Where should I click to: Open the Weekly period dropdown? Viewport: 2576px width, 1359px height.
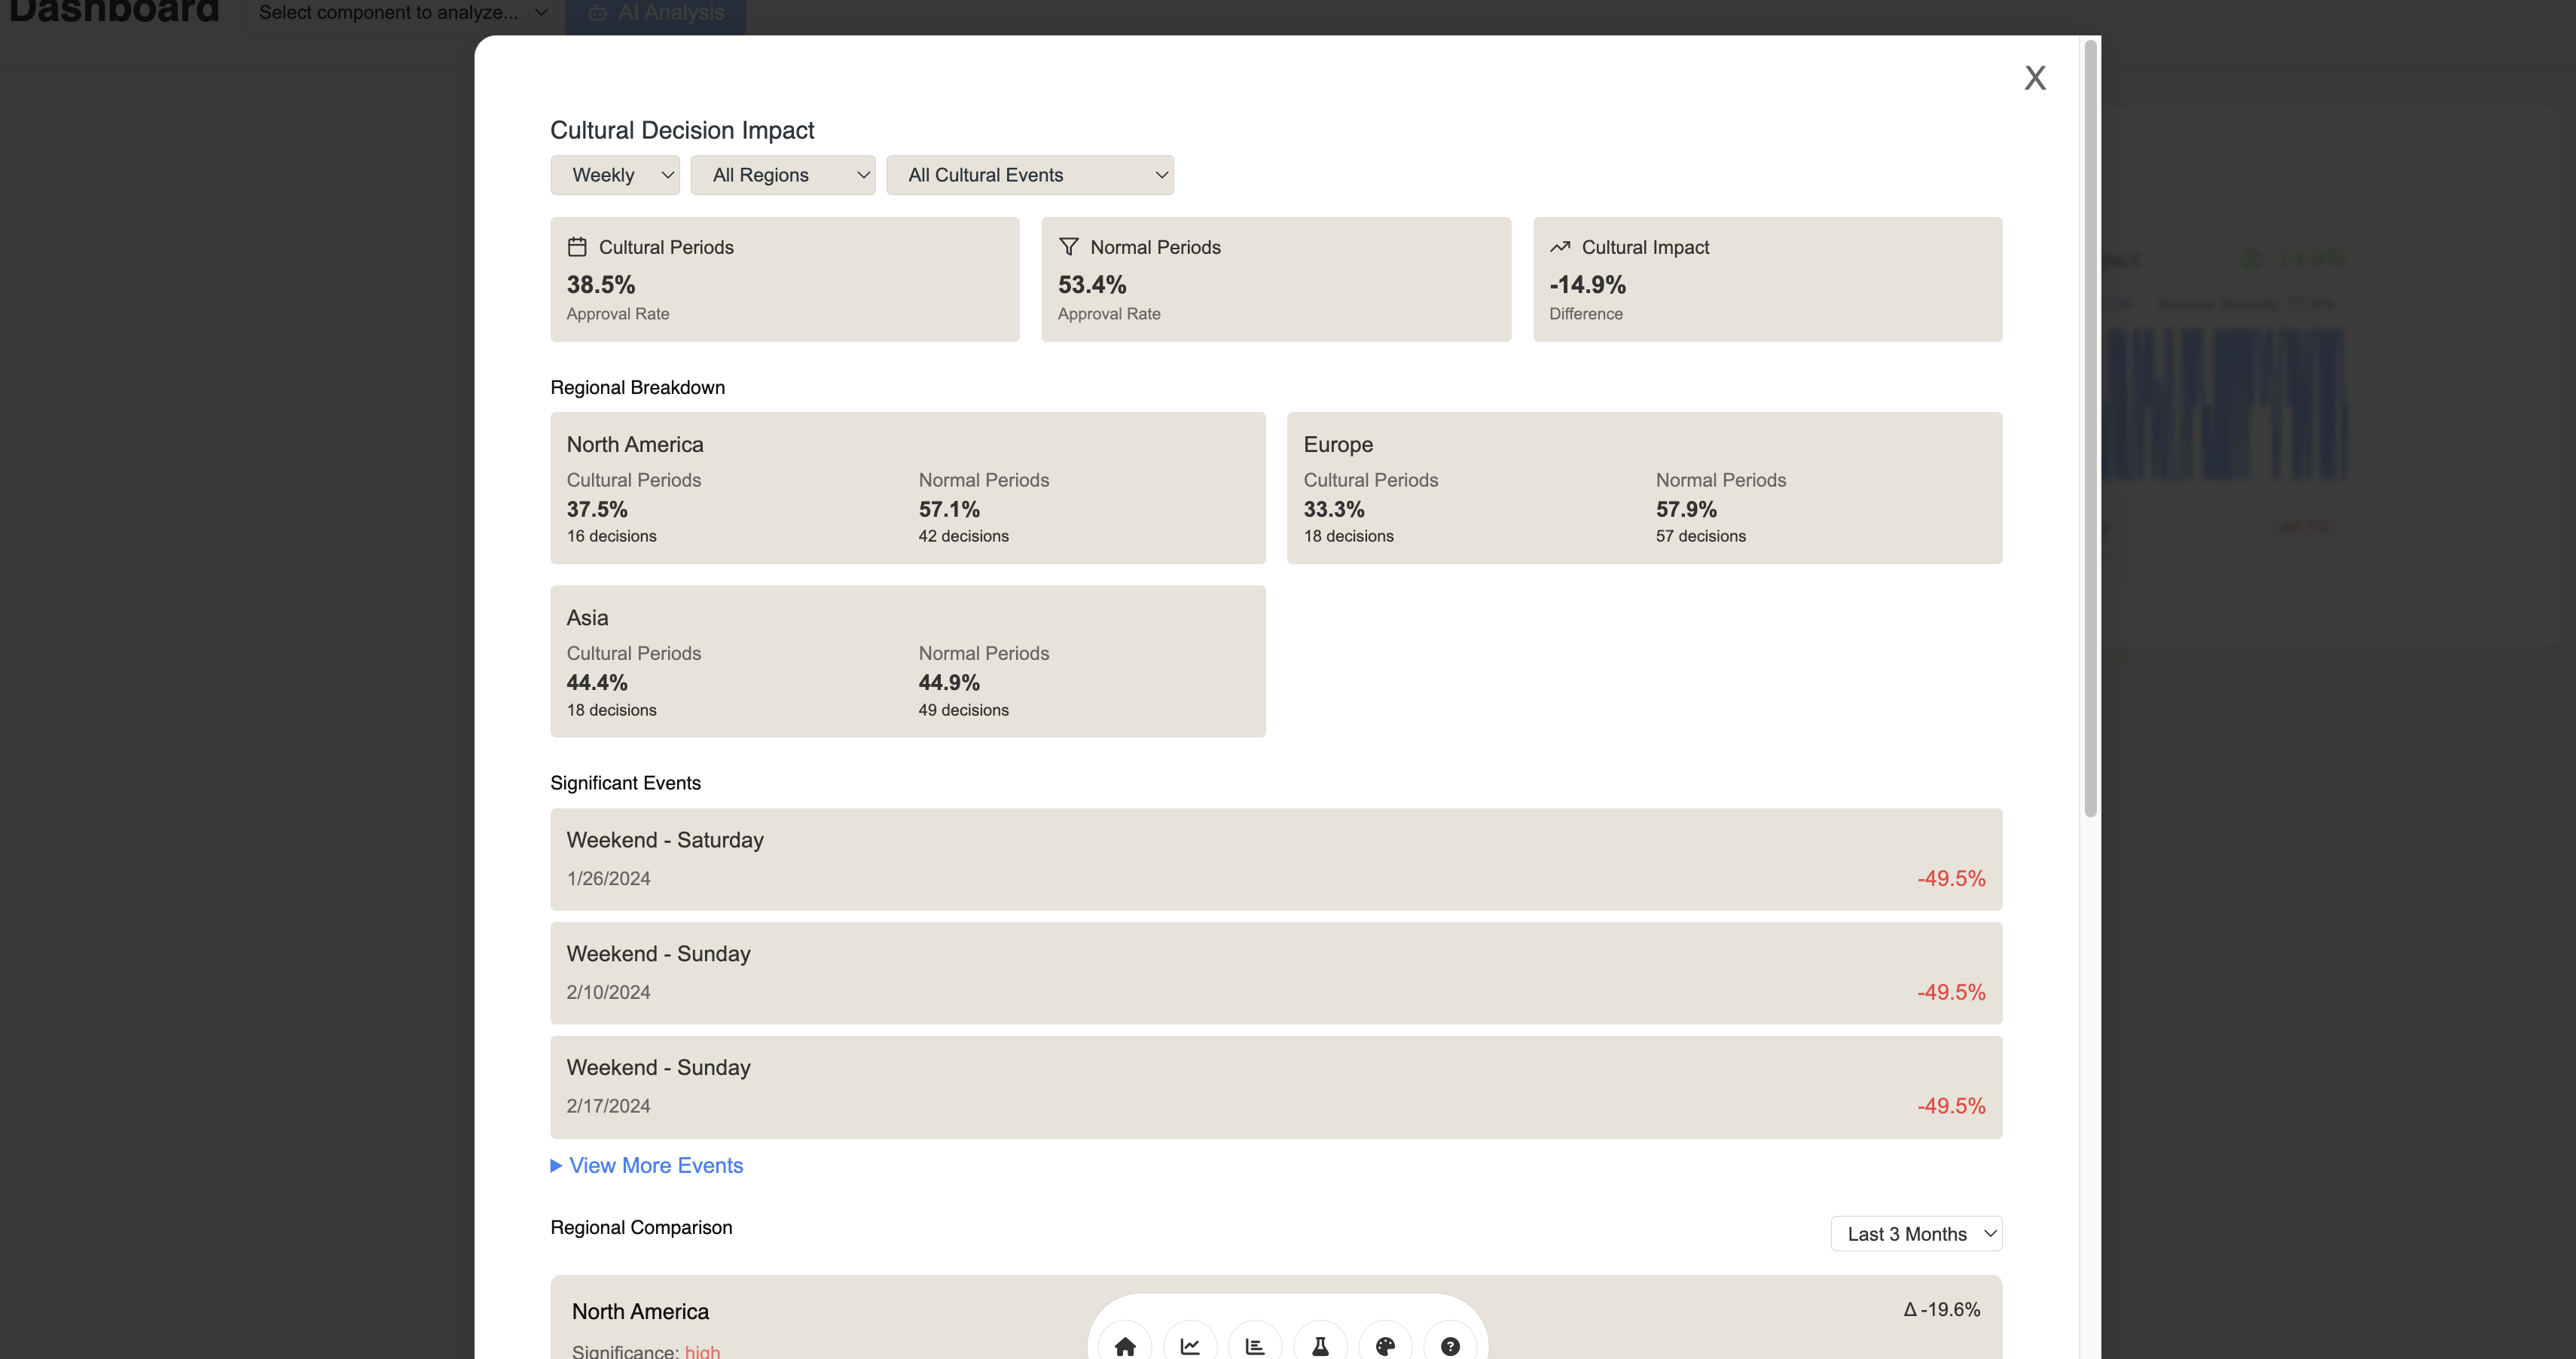pos(615,175)
